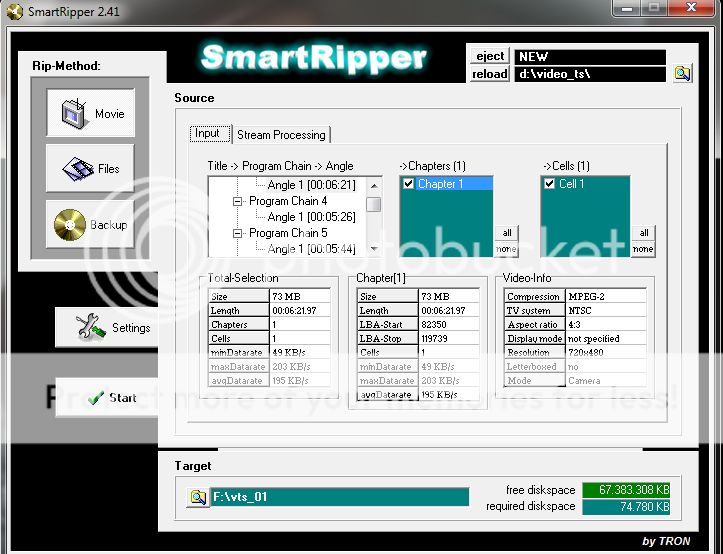
Task: Click the F:\vts_01 target path field
Action: [x=340, y=497]
